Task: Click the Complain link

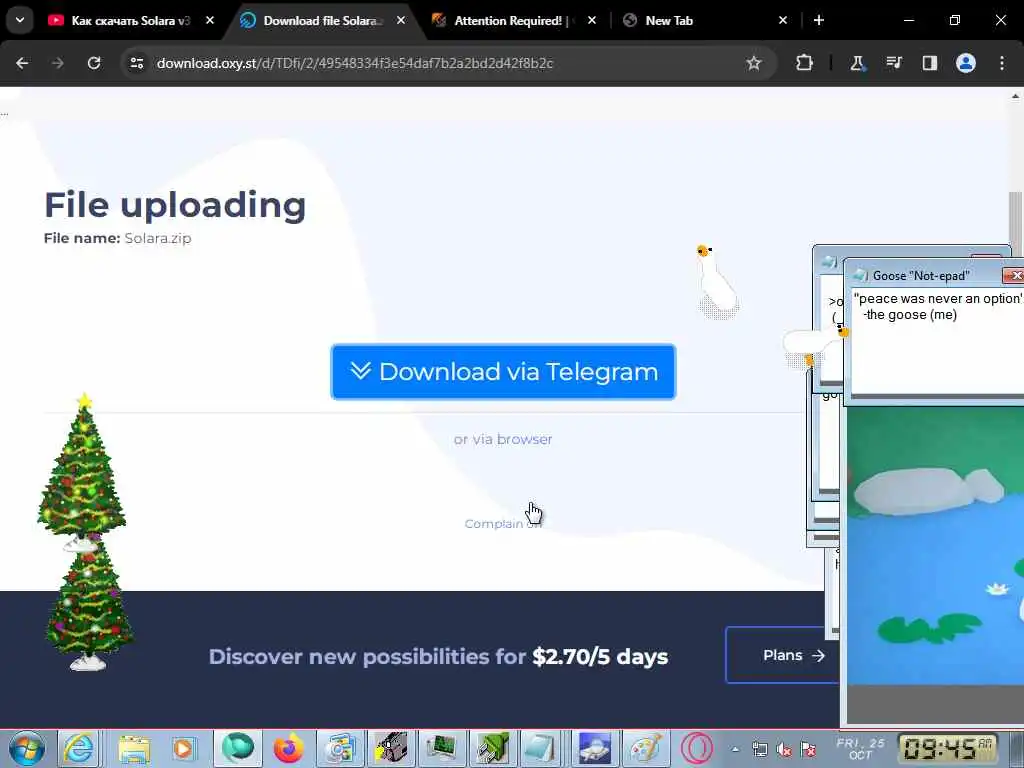Action: pyautogui.click(x=503, y=524)
